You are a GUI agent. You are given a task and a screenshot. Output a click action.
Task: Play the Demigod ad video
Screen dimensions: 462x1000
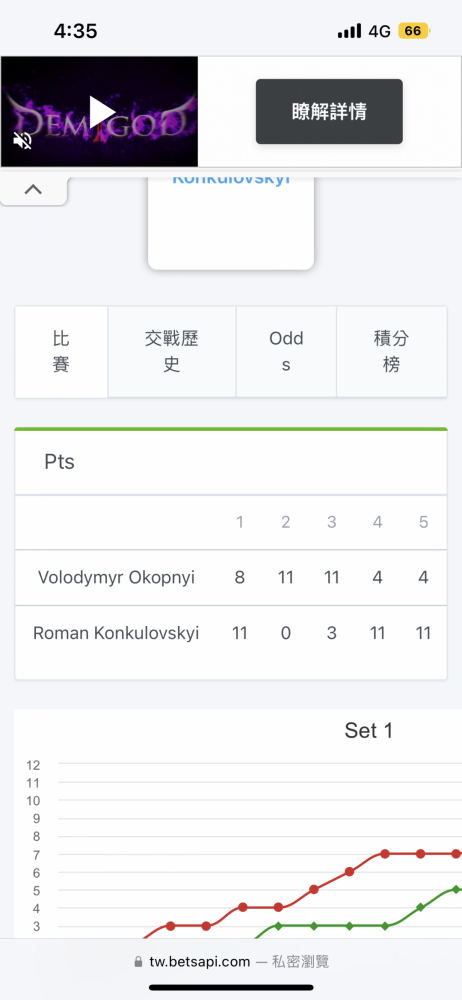click(102, 112)
